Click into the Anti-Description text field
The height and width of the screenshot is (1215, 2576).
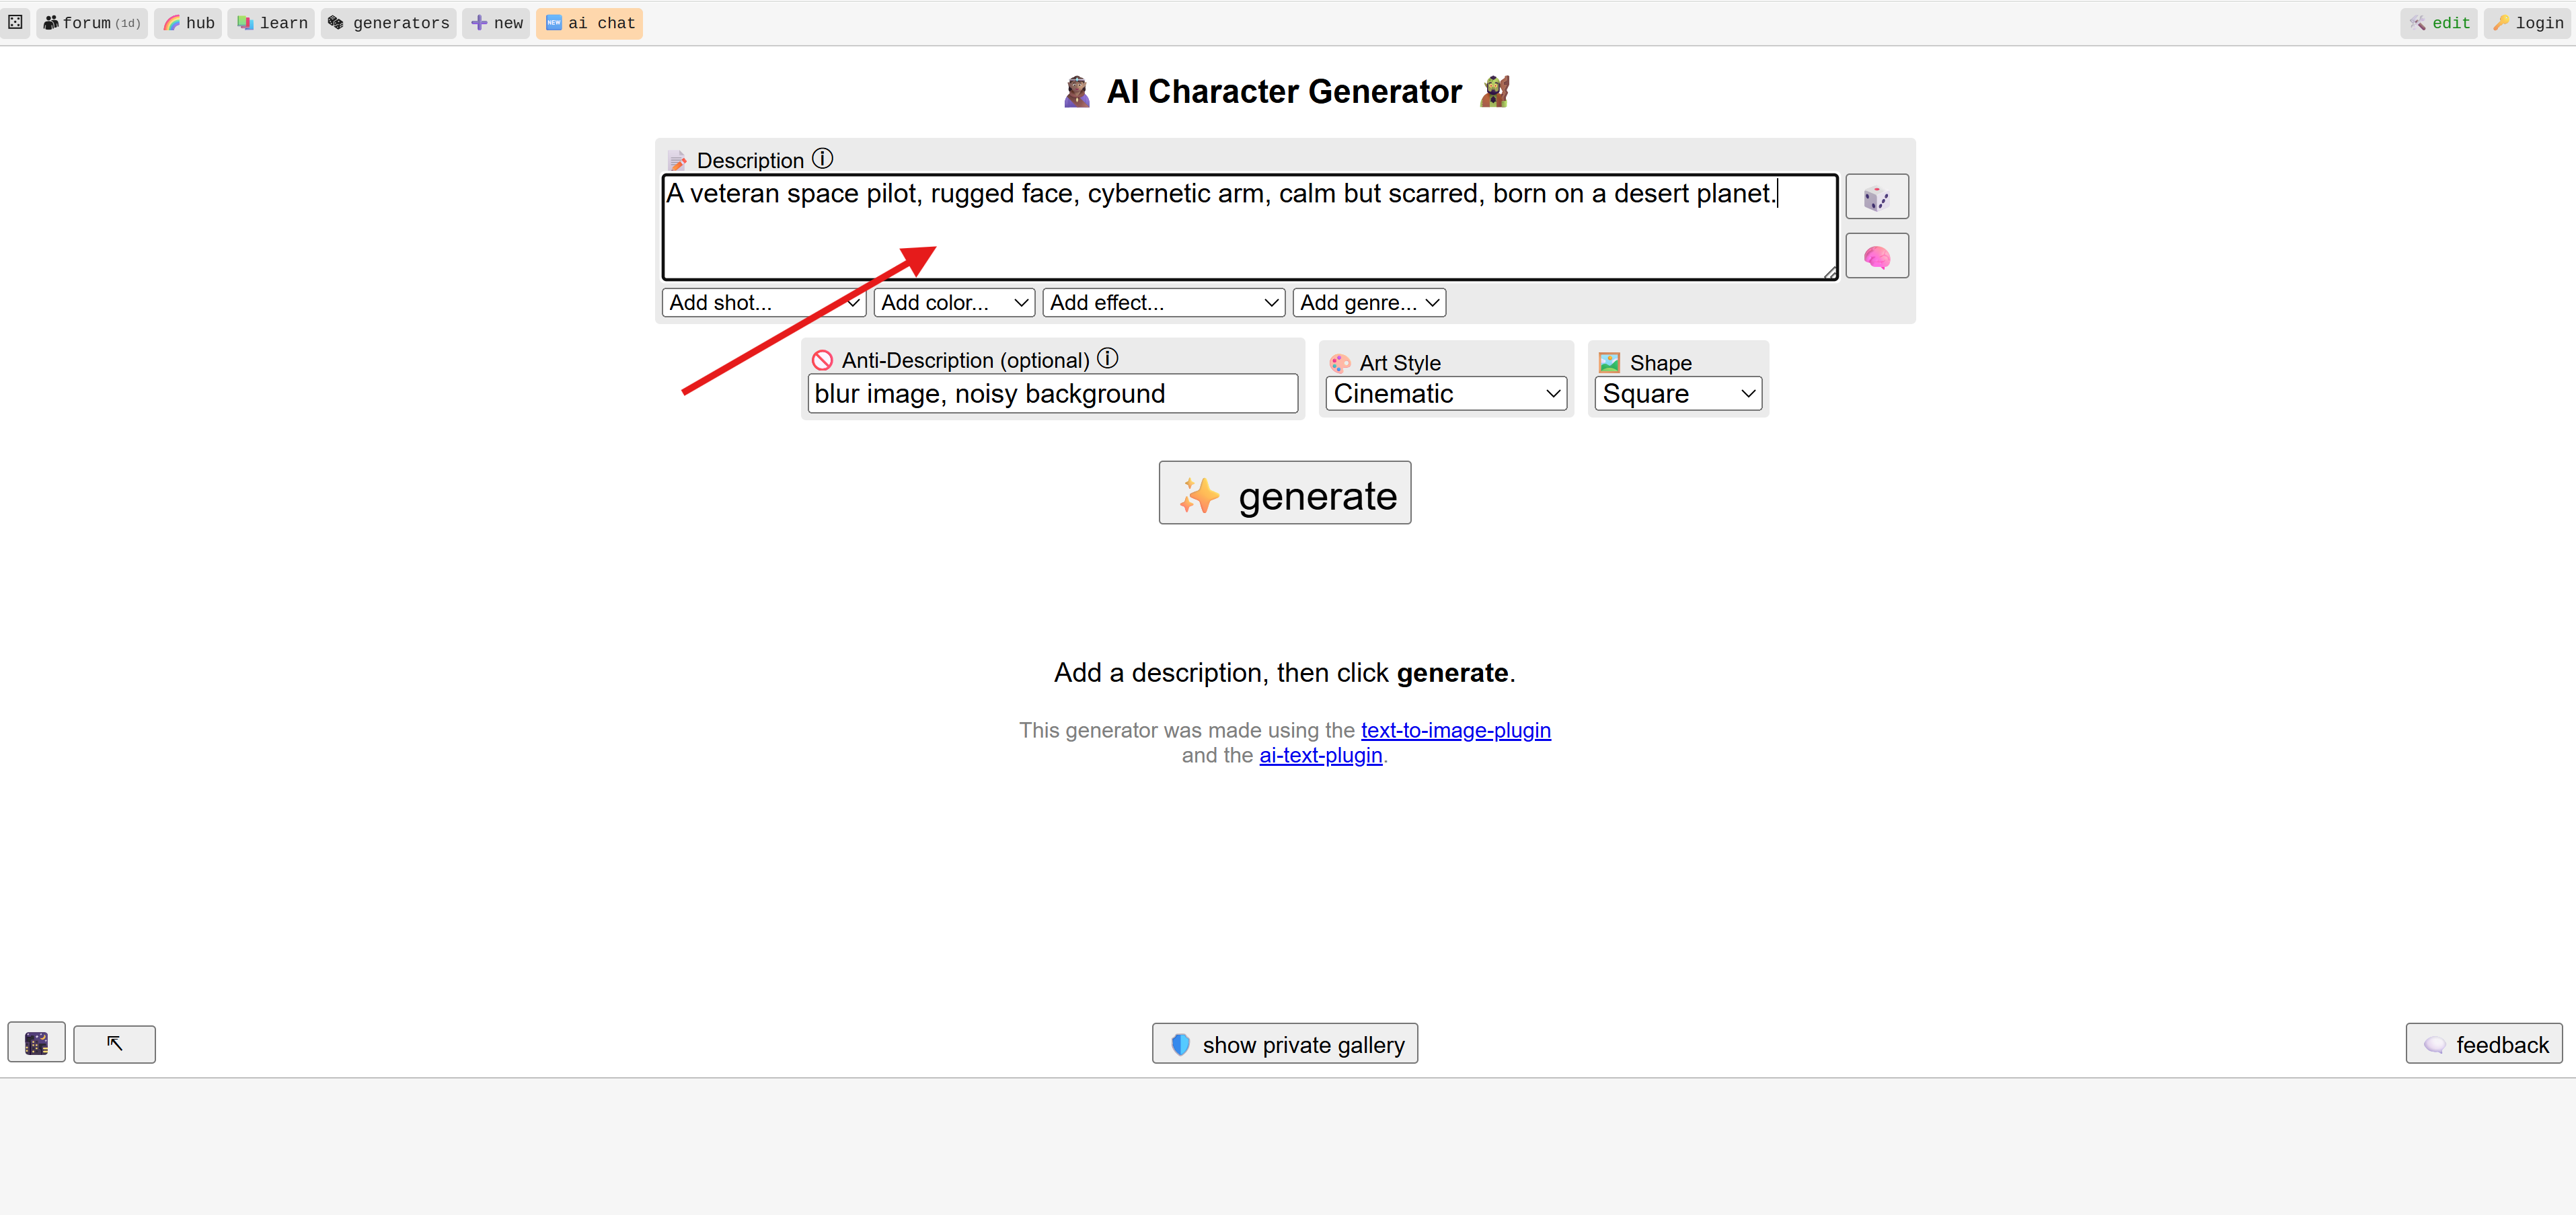pyautogui.click(x=1052, y=393)
